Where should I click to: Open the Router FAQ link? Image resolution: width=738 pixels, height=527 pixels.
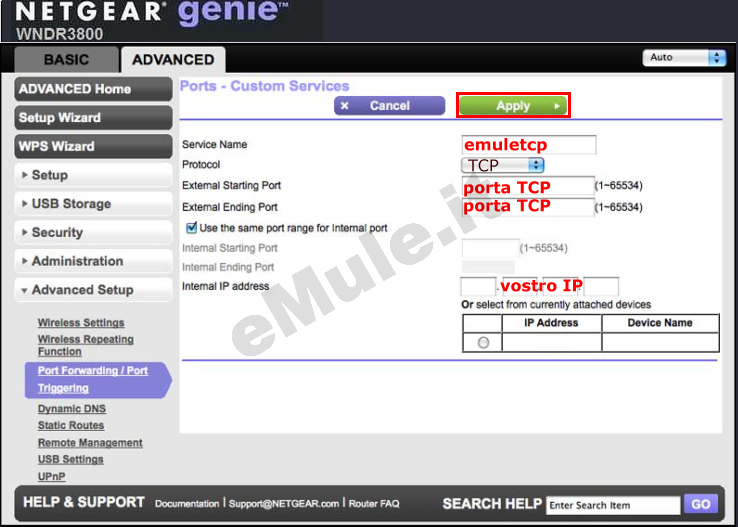(x=374, y=504)
